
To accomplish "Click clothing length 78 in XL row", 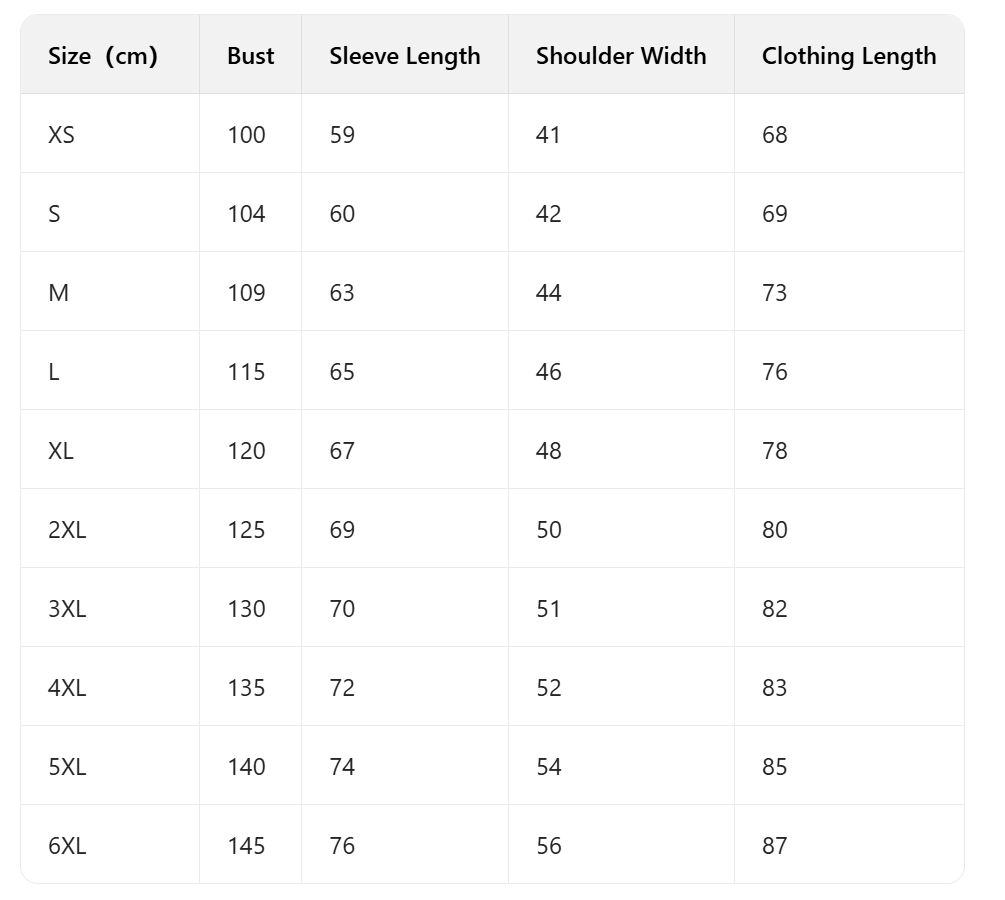I will [775, 451].
